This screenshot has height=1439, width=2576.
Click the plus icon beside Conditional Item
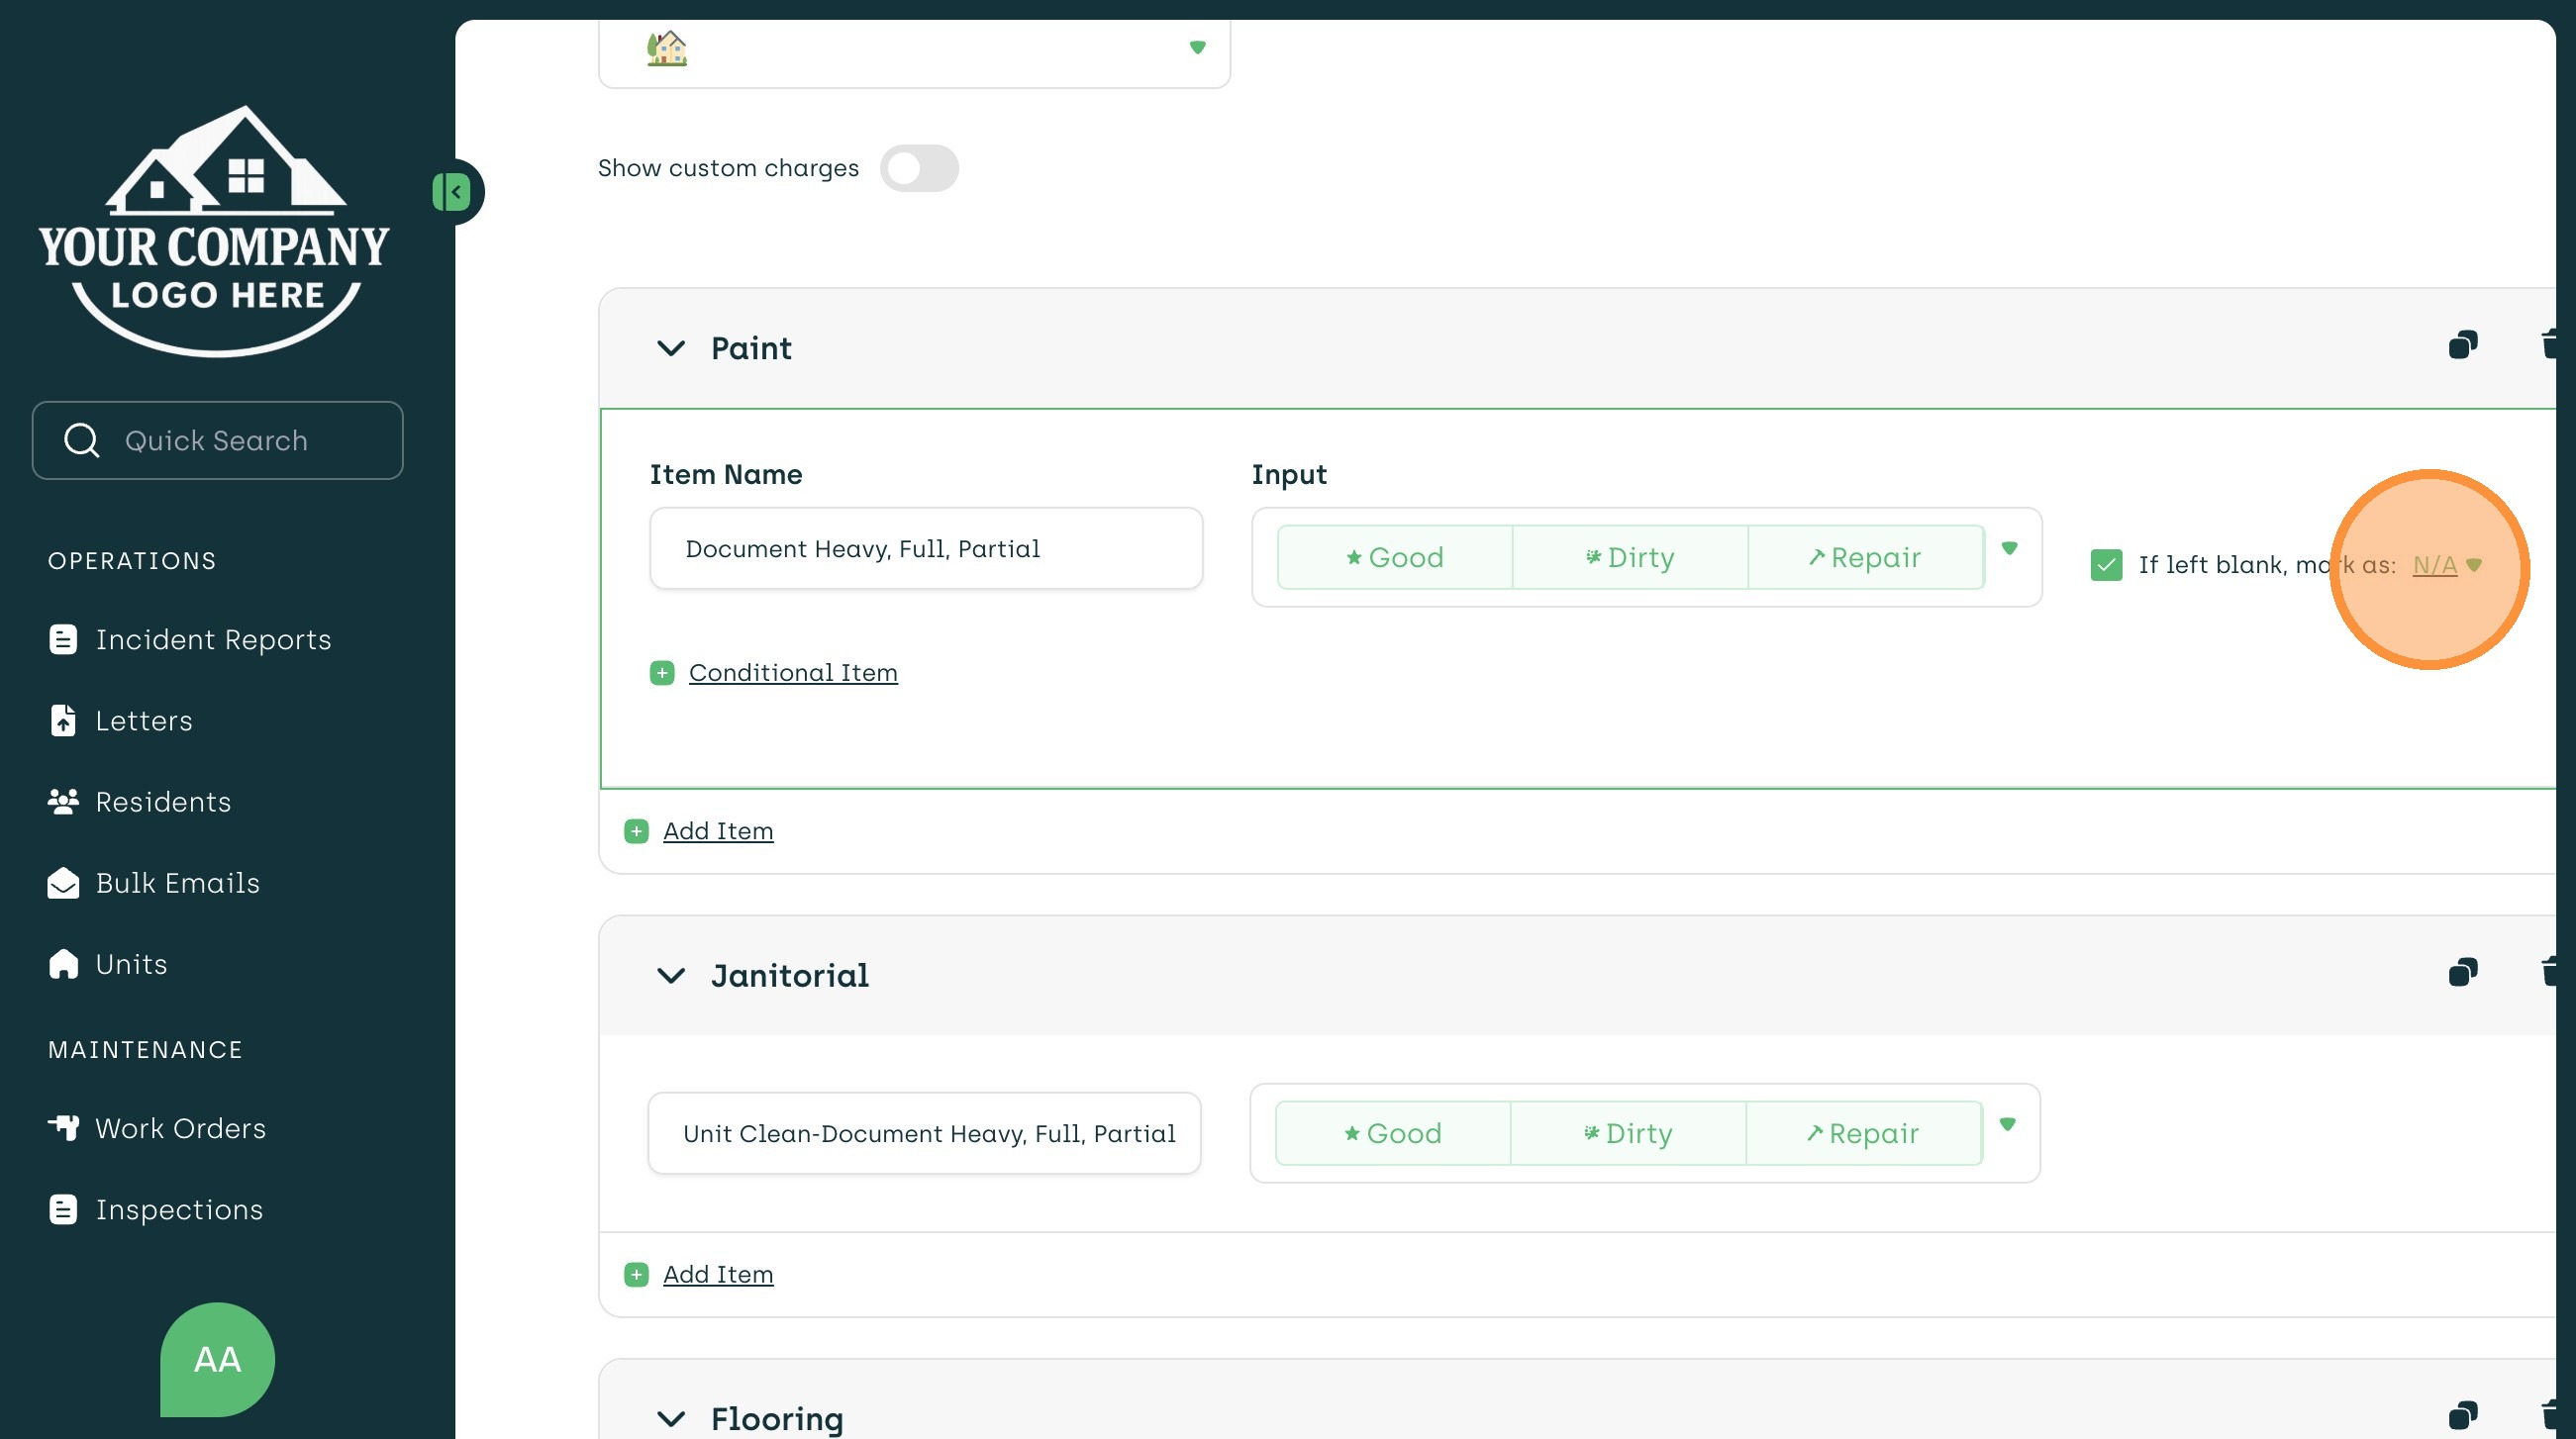662,673
